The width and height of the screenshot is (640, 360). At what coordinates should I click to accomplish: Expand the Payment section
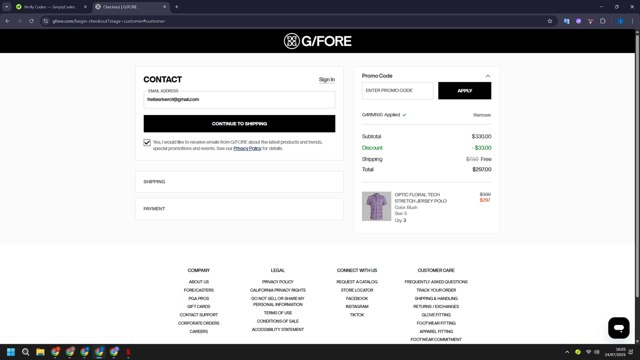[239, 209]
